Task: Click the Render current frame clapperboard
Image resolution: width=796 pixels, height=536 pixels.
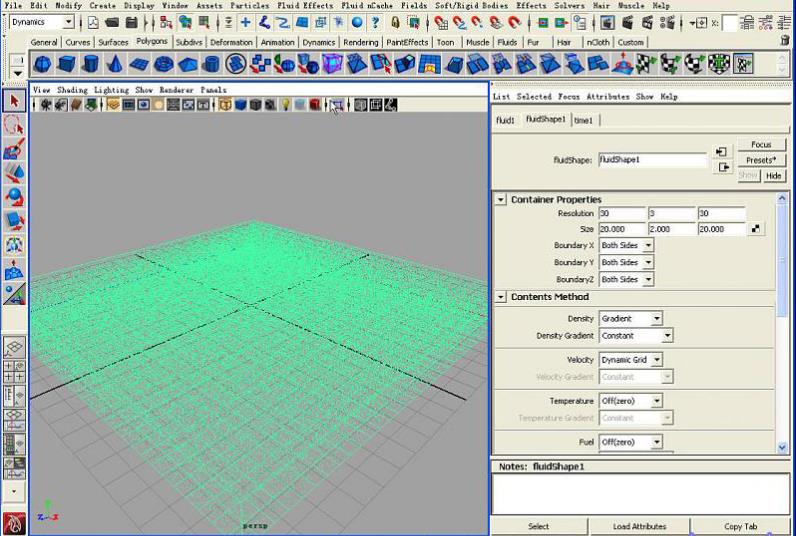Action: (628, 22)
